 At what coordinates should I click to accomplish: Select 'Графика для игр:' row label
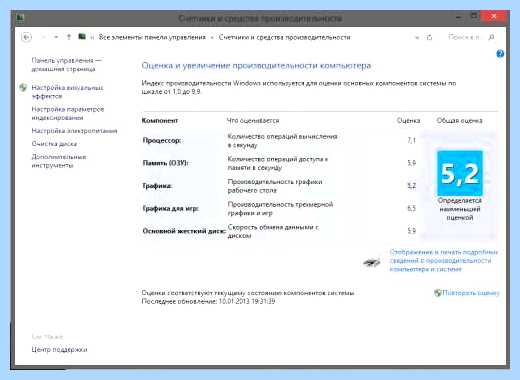tap(170, 208)
